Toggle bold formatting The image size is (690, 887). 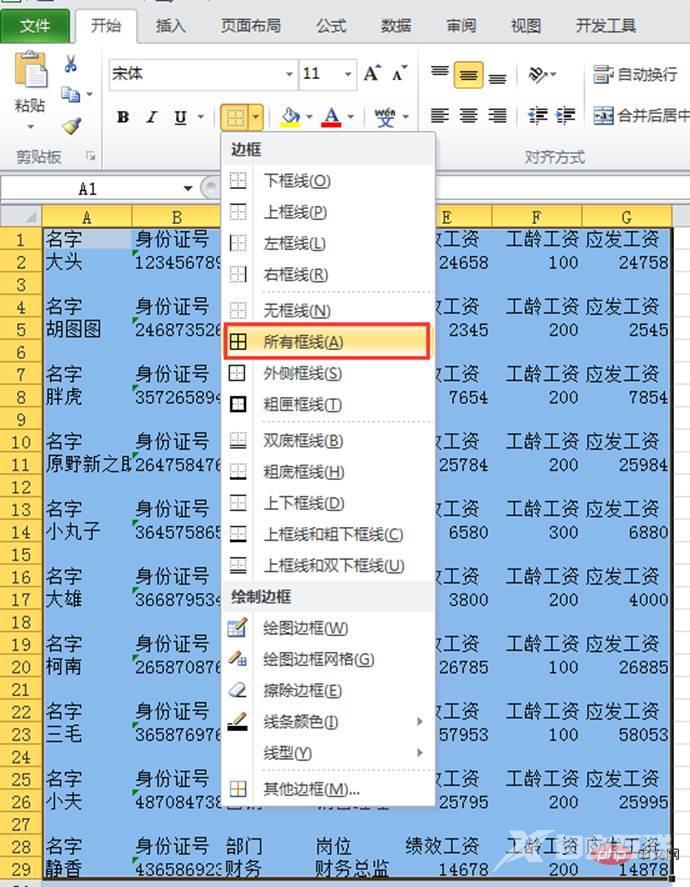tap(123, 118)
